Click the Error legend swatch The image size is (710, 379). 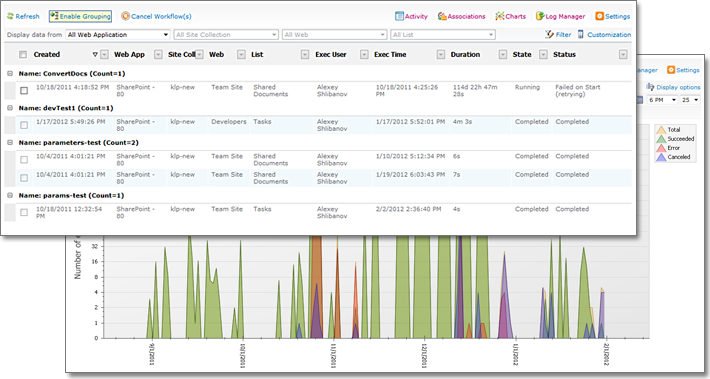point(661,148)
